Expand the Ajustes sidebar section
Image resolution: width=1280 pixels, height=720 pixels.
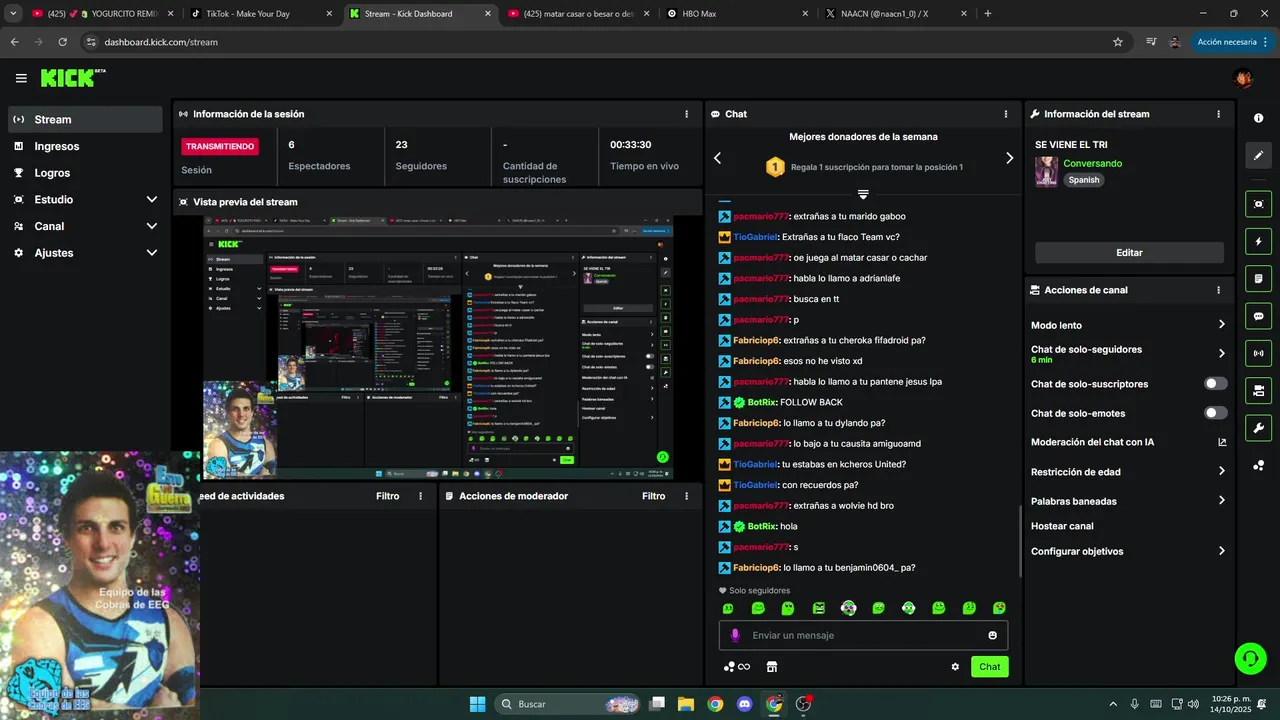click(x=86, y=253)
